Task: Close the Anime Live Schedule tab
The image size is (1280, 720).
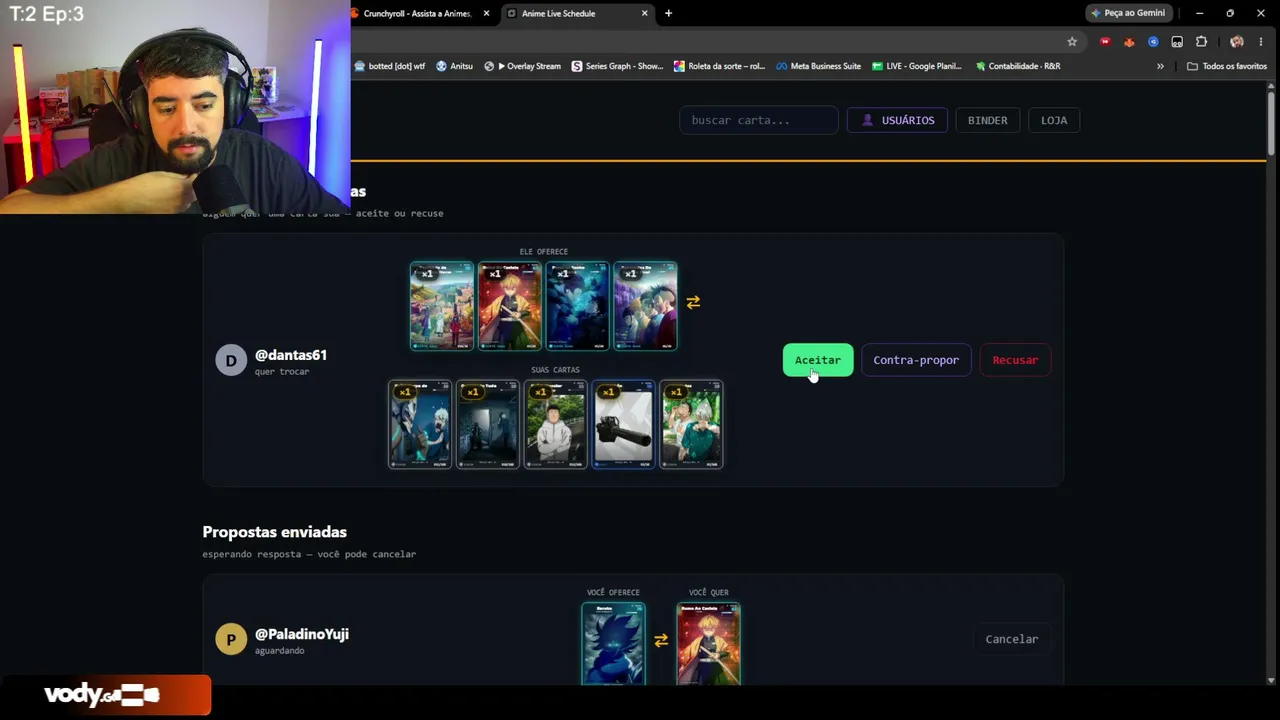Action: click(644, 13)
